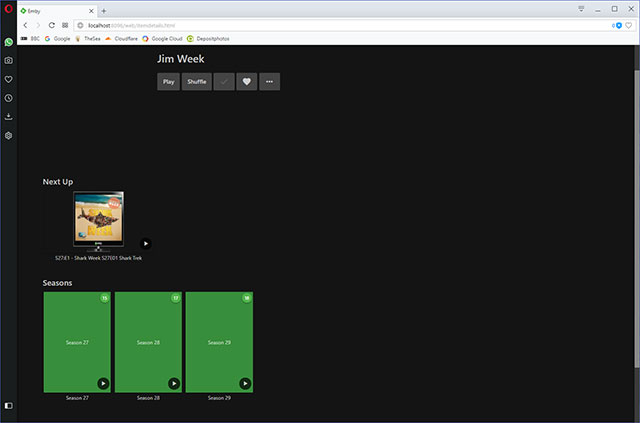Play Season 27 with its play button

pos(103,383)
